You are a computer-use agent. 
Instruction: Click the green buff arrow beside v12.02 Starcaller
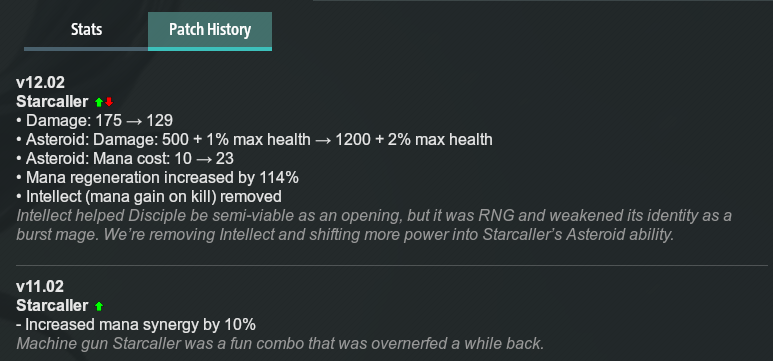point(99,102)
